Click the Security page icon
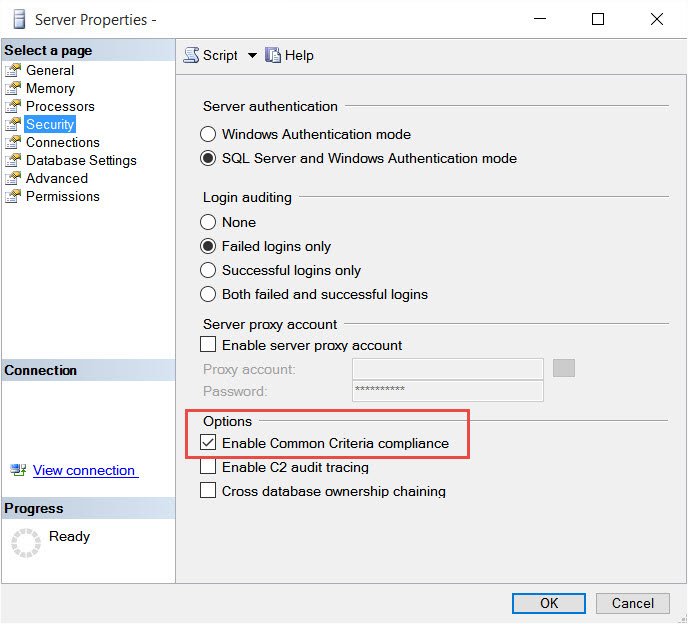The width and height of the screenshot is (688, 624). pos(13,124)
